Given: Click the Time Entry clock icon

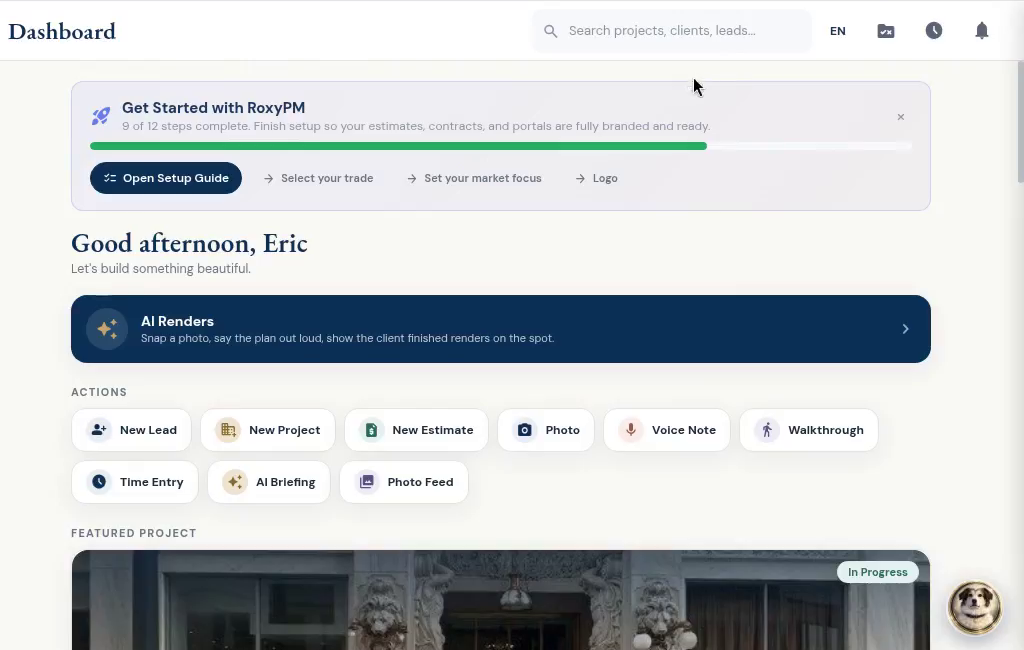Looking at the screenshot, I should [x=99, y=482].
